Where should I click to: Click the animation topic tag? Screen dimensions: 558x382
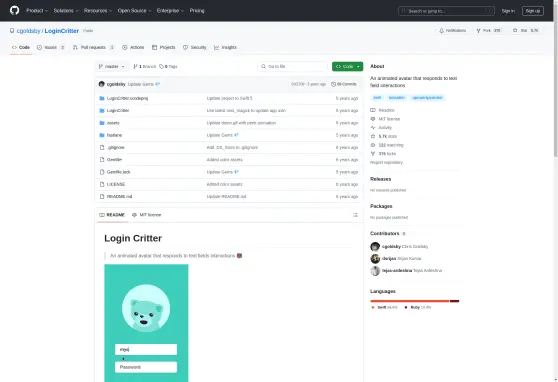coord(396,98)
